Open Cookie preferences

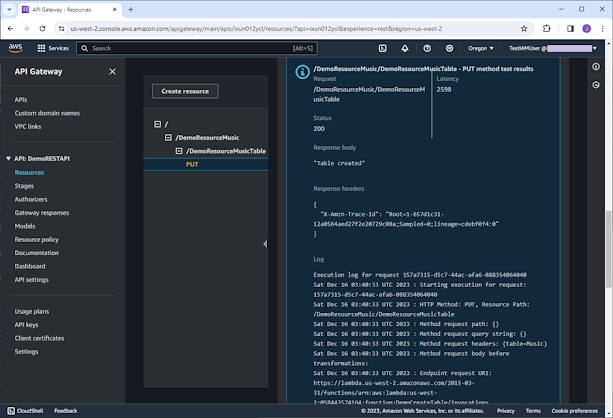[x=575, y=411]
